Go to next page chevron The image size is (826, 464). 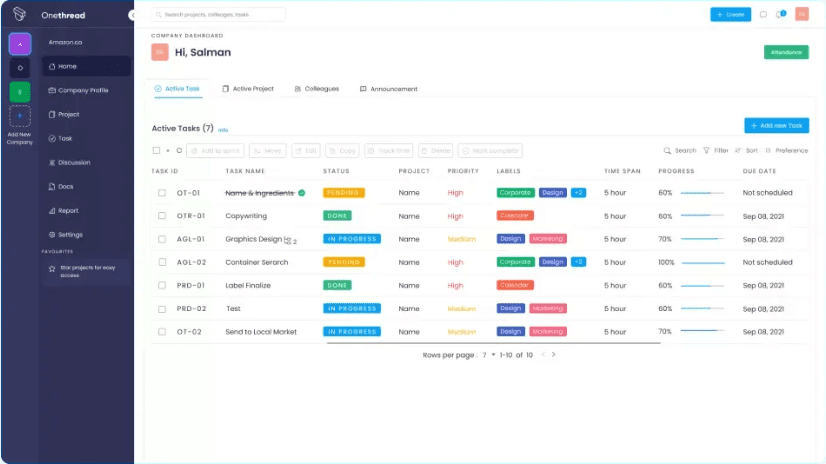pyautogui.click(x=553, y=354)
